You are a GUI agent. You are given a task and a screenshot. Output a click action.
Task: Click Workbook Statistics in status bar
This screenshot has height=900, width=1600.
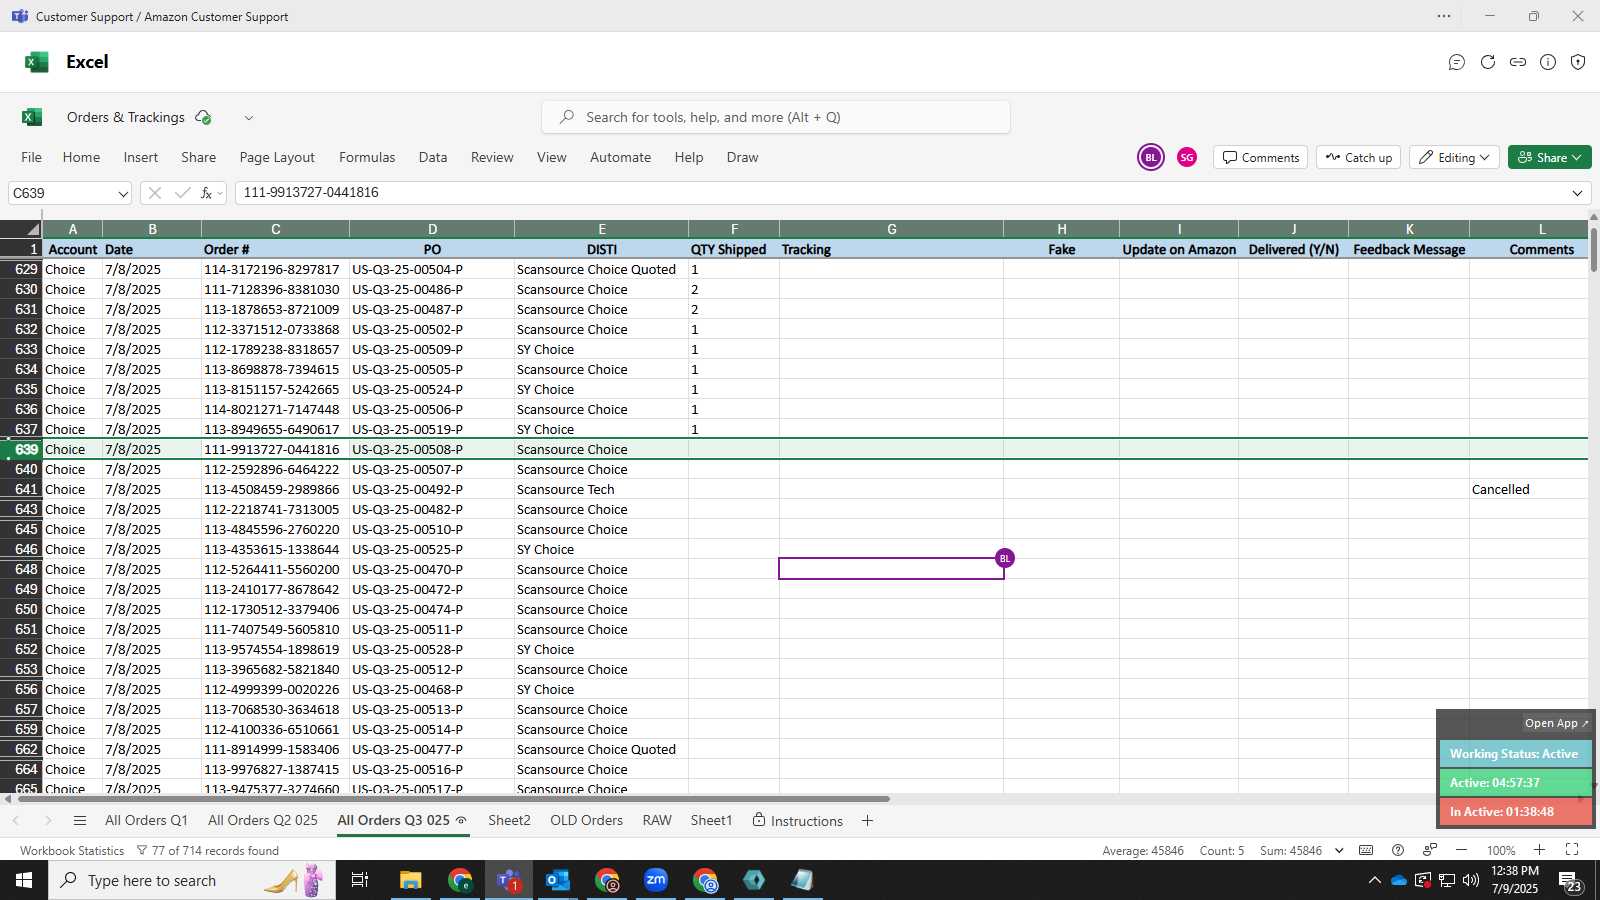tap(72, 851)
